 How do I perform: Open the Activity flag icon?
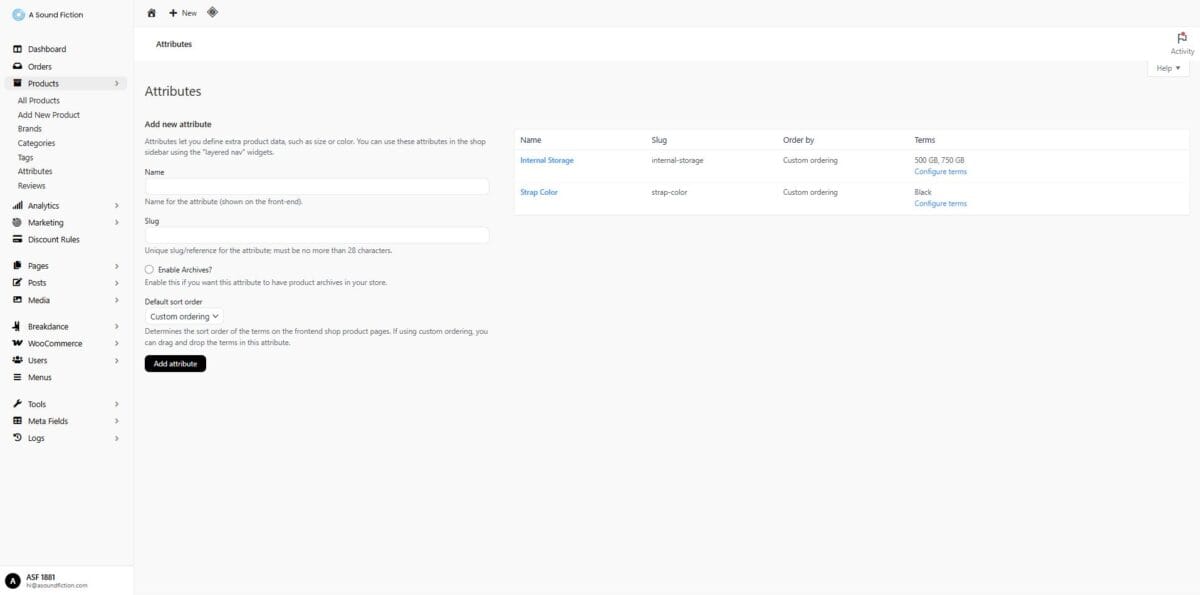(1182, 37)
